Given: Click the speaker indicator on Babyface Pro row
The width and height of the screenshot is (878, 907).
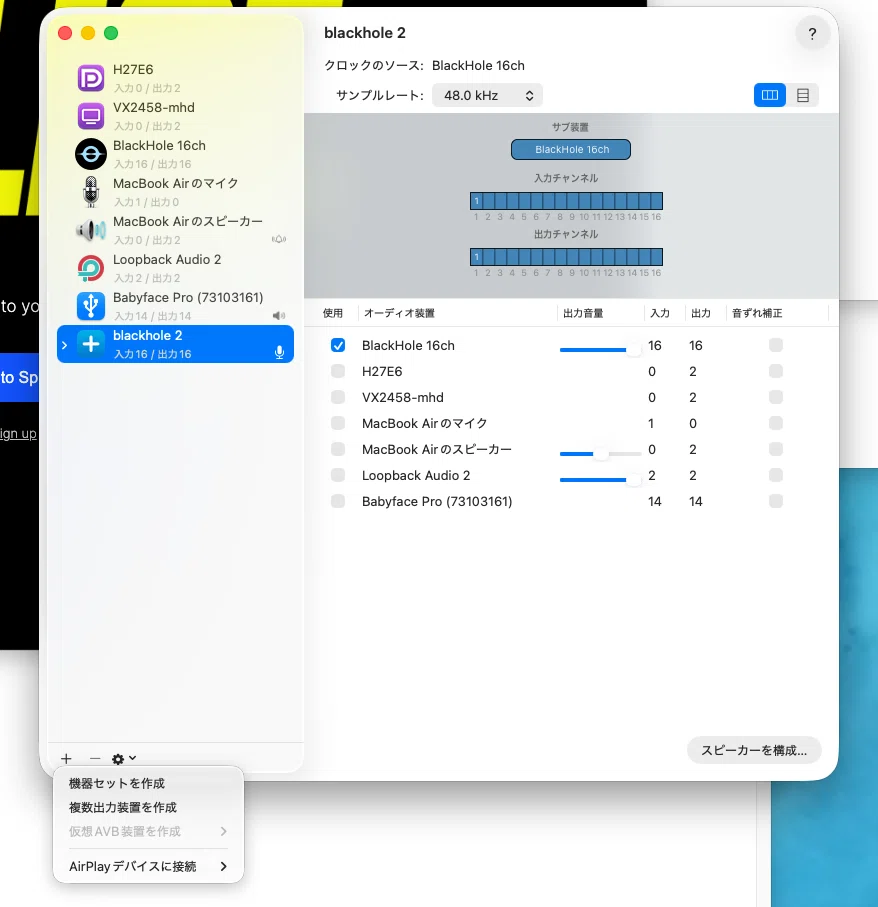Looking at the screenshot, I should [x=279, y=316].
